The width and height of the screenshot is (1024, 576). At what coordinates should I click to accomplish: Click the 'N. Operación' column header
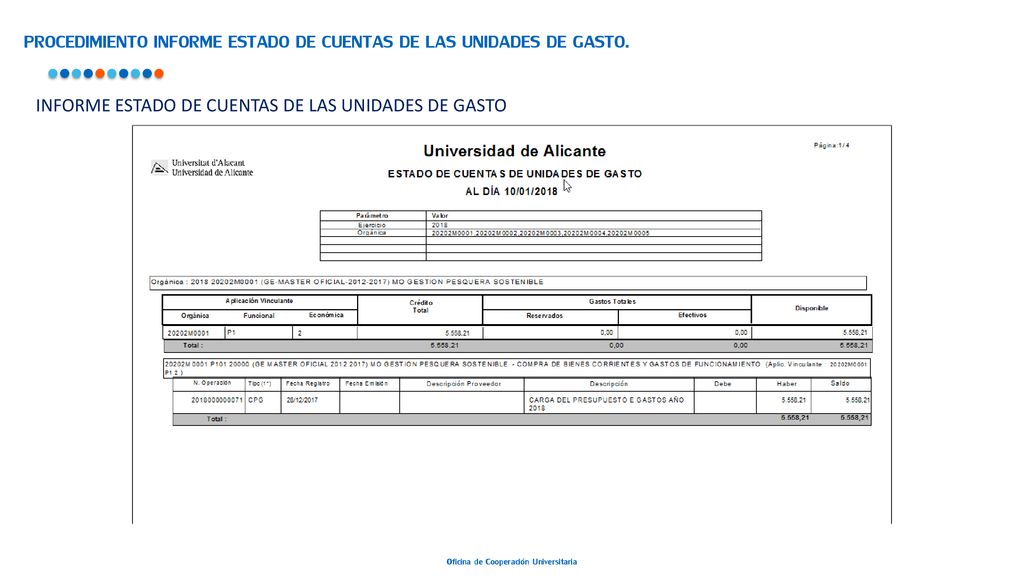pos(212,383)
